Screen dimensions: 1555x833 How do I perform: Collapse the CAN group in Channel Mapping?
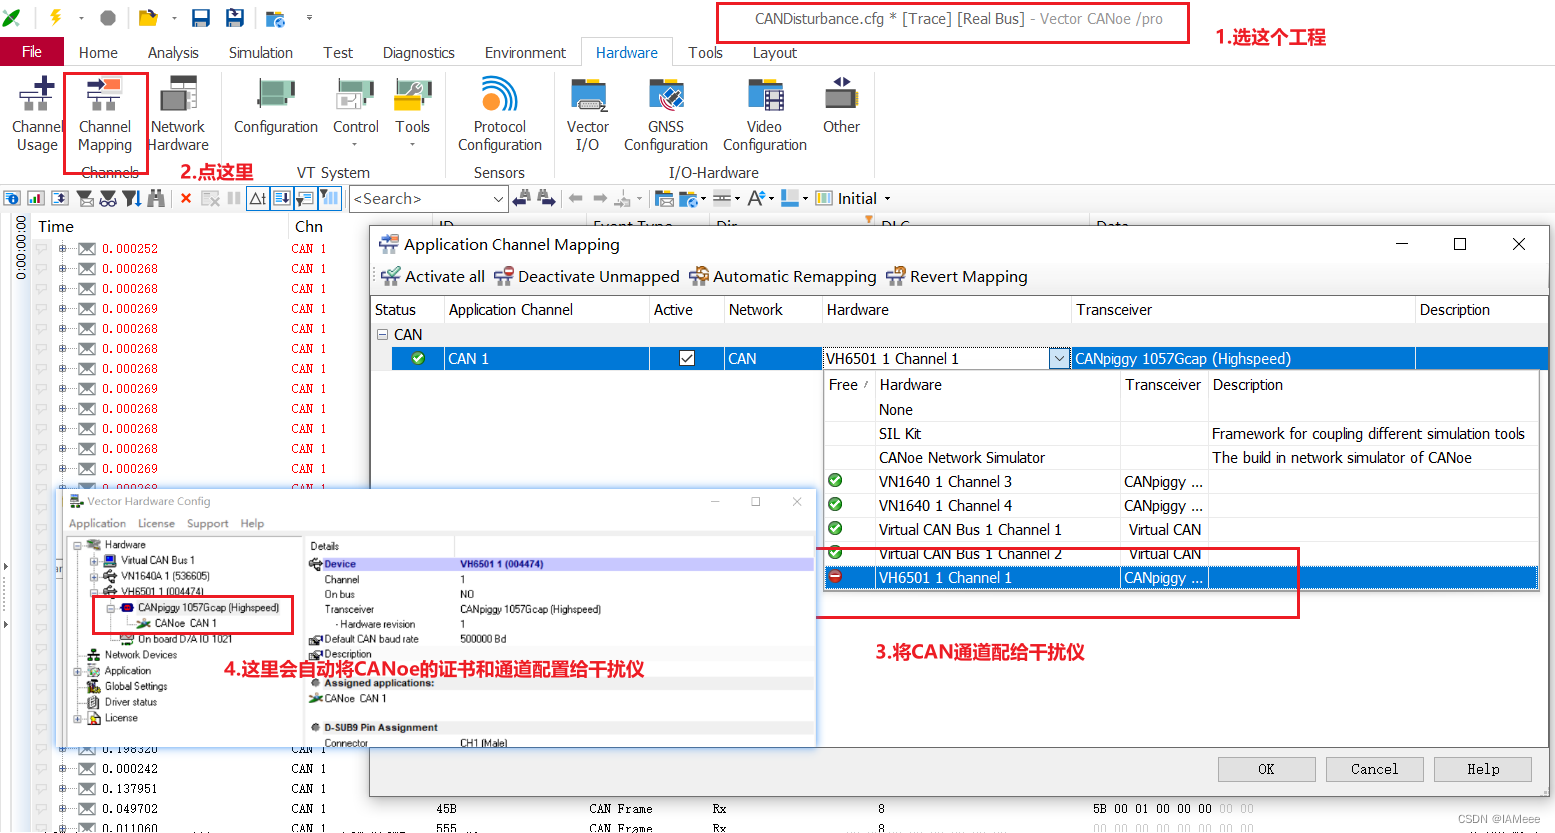click(x=382, y=335)
